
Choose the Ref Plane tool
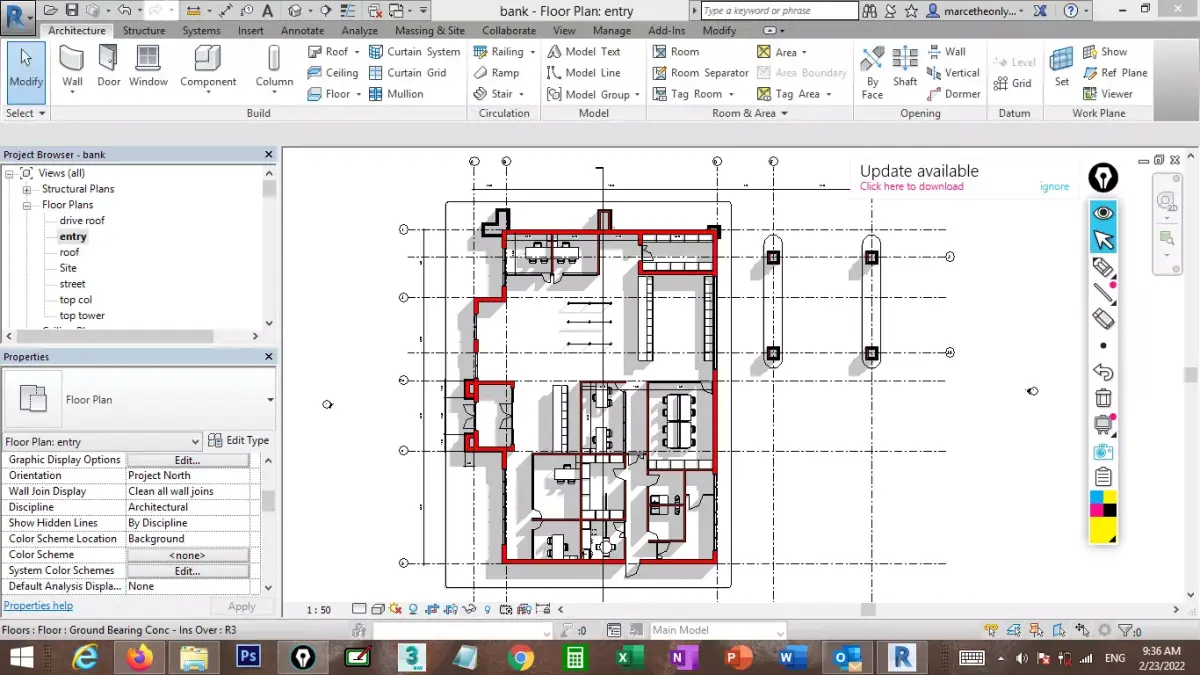pyautogui.click(x=1115, y=73)
